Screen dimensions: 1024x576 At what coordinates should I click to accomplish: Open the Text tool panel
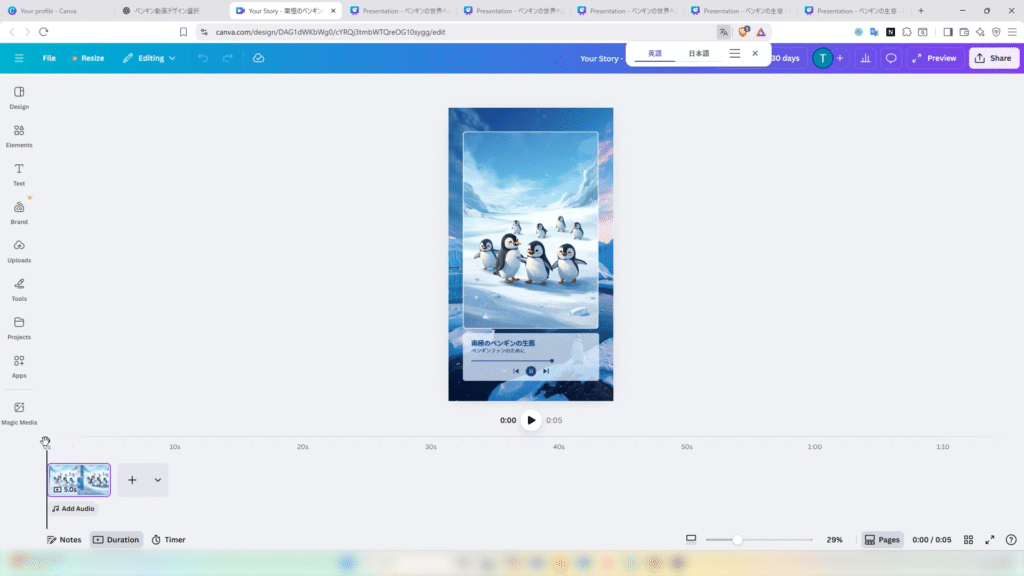pos(19,174)
